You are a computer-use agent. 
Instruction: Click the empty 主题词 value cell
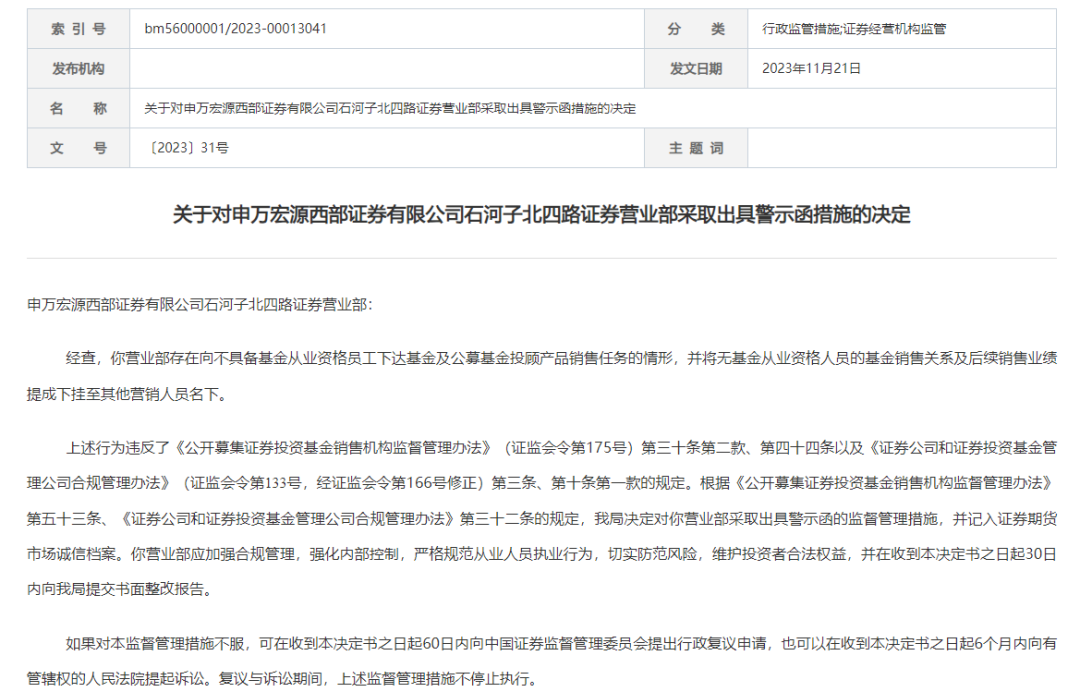(902, 148)
